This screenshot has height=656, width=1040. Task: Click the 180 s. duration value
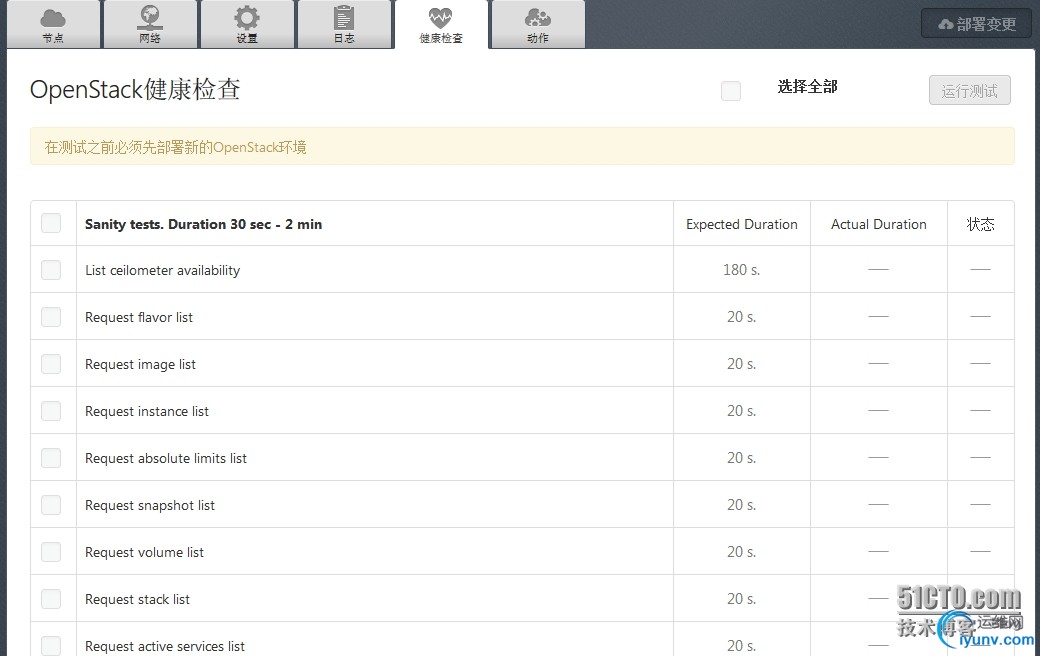coord(742,270)
